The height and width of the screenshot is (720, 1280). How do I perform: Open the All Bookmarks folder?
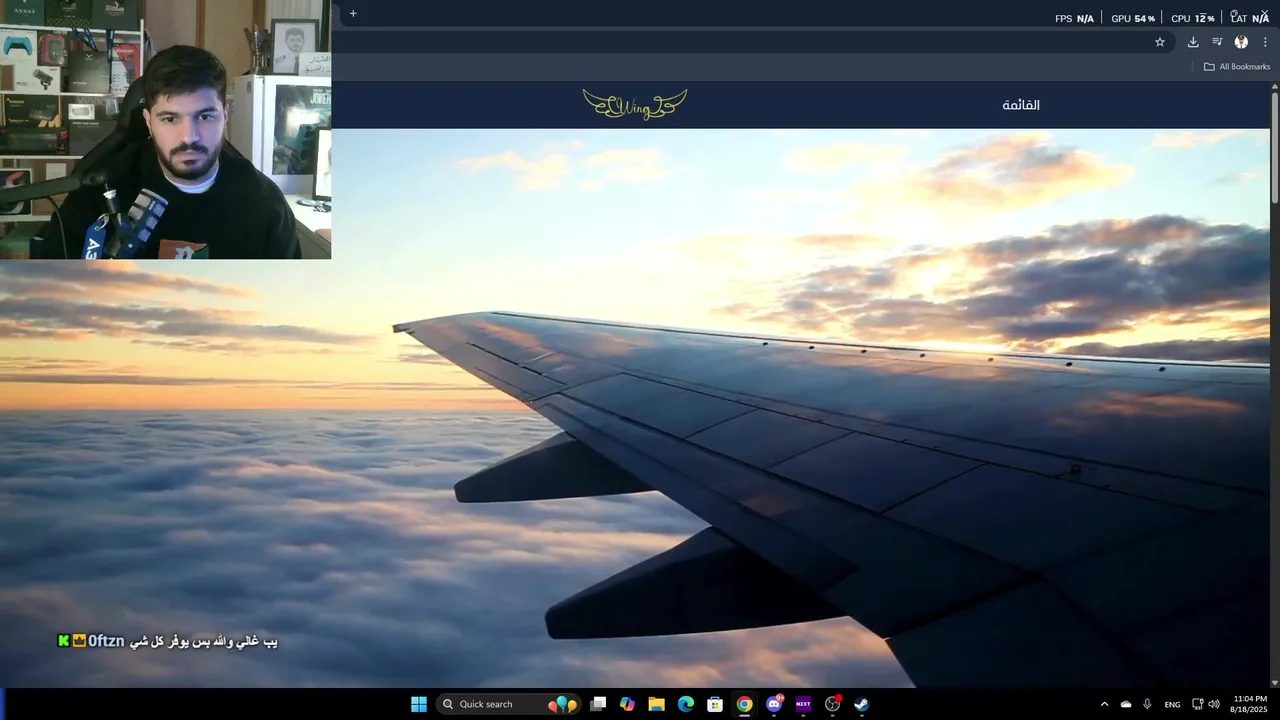click(x=1237, y=67)
